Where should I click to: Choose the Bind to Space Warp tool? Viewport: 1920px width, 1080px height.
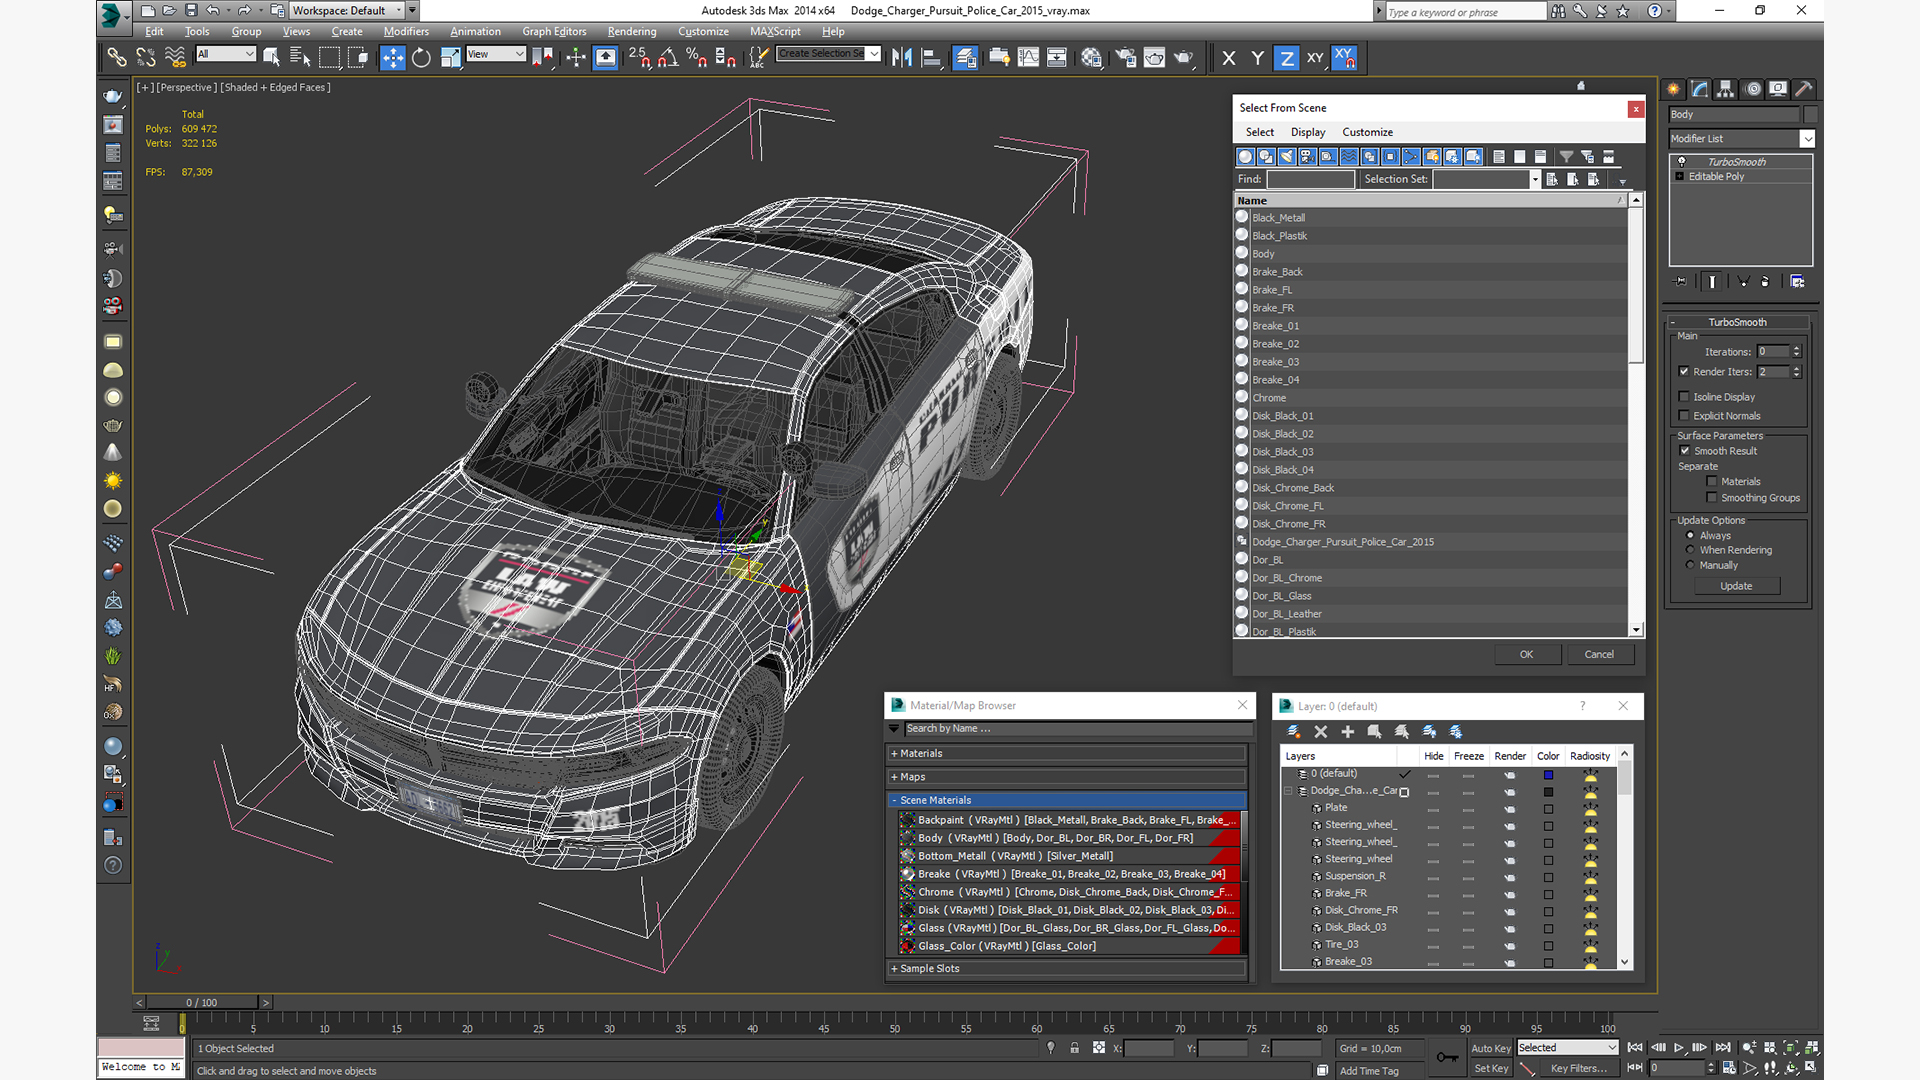coord(175,58)
